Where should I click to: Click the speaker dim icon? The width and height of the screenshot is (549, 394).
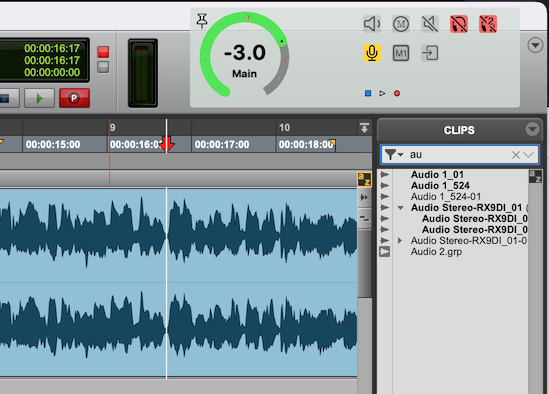click(372, 24)
